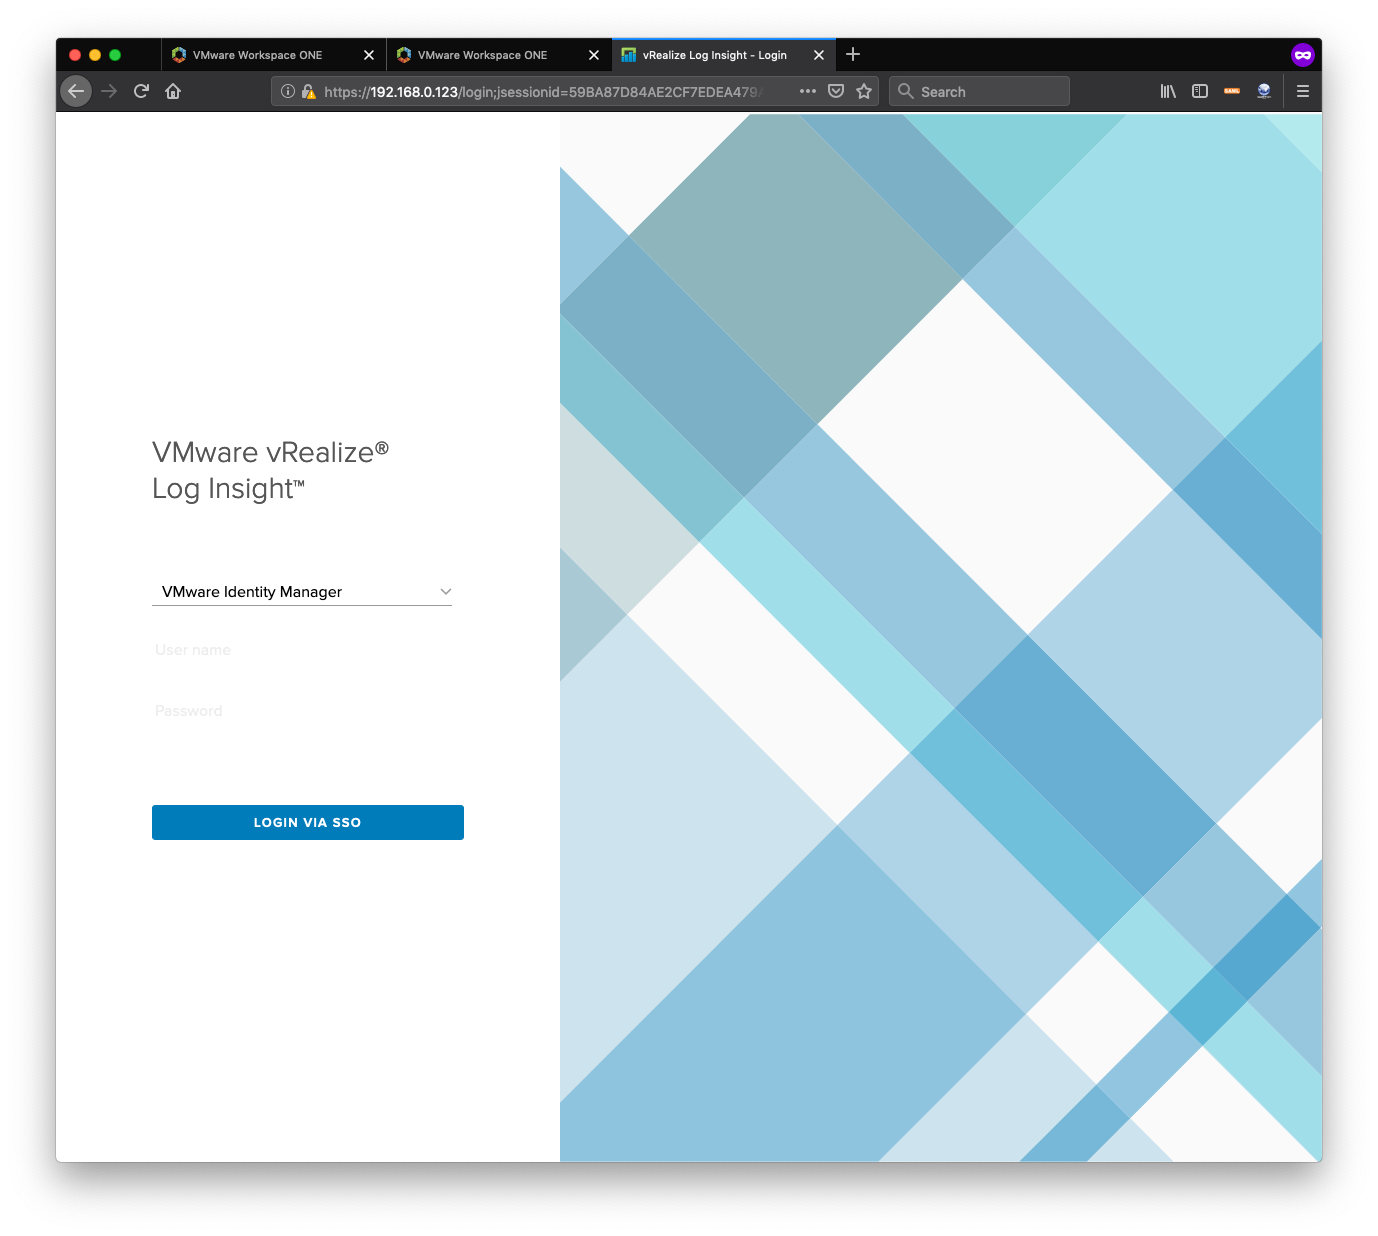
Task: Click the yellow minimize window button
Action: pyautogui.click(x=95, y=55)
